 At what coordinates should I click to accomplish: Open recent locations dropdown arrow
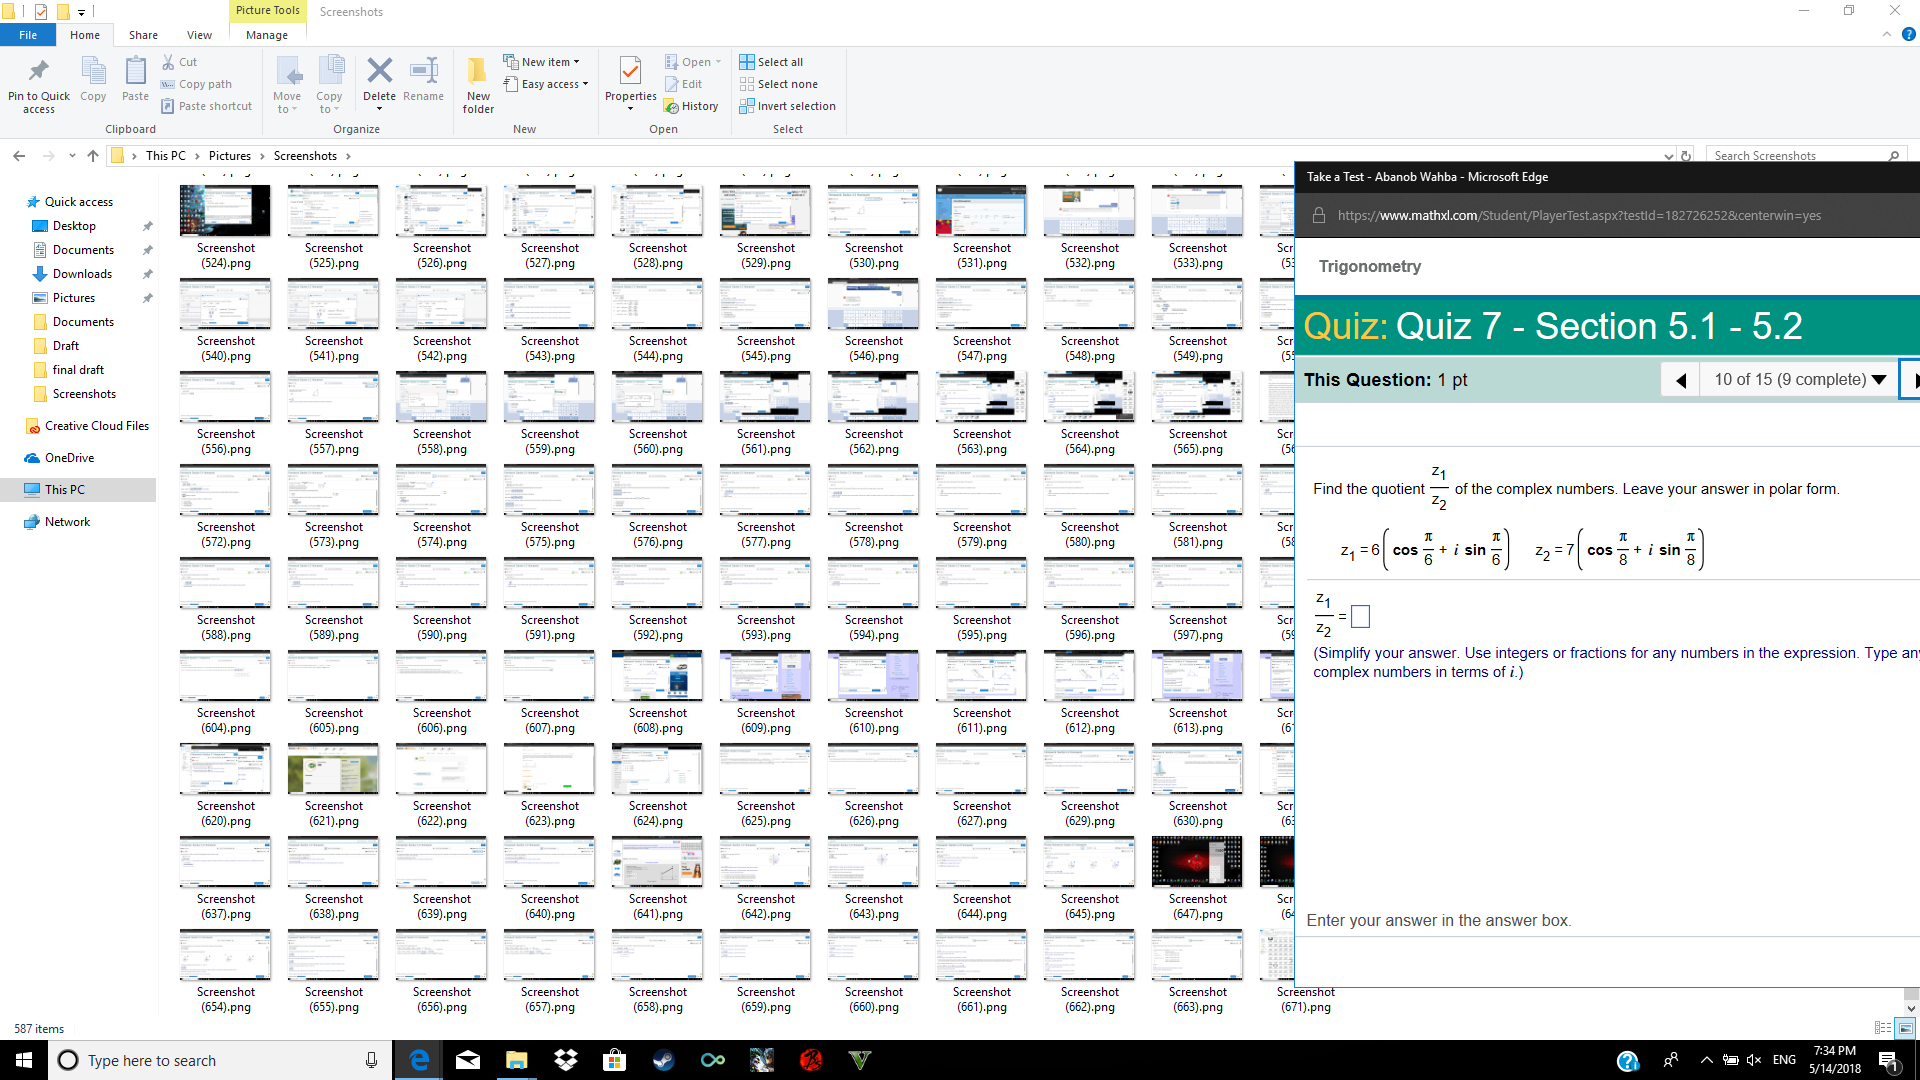click(x=72, y=156)
